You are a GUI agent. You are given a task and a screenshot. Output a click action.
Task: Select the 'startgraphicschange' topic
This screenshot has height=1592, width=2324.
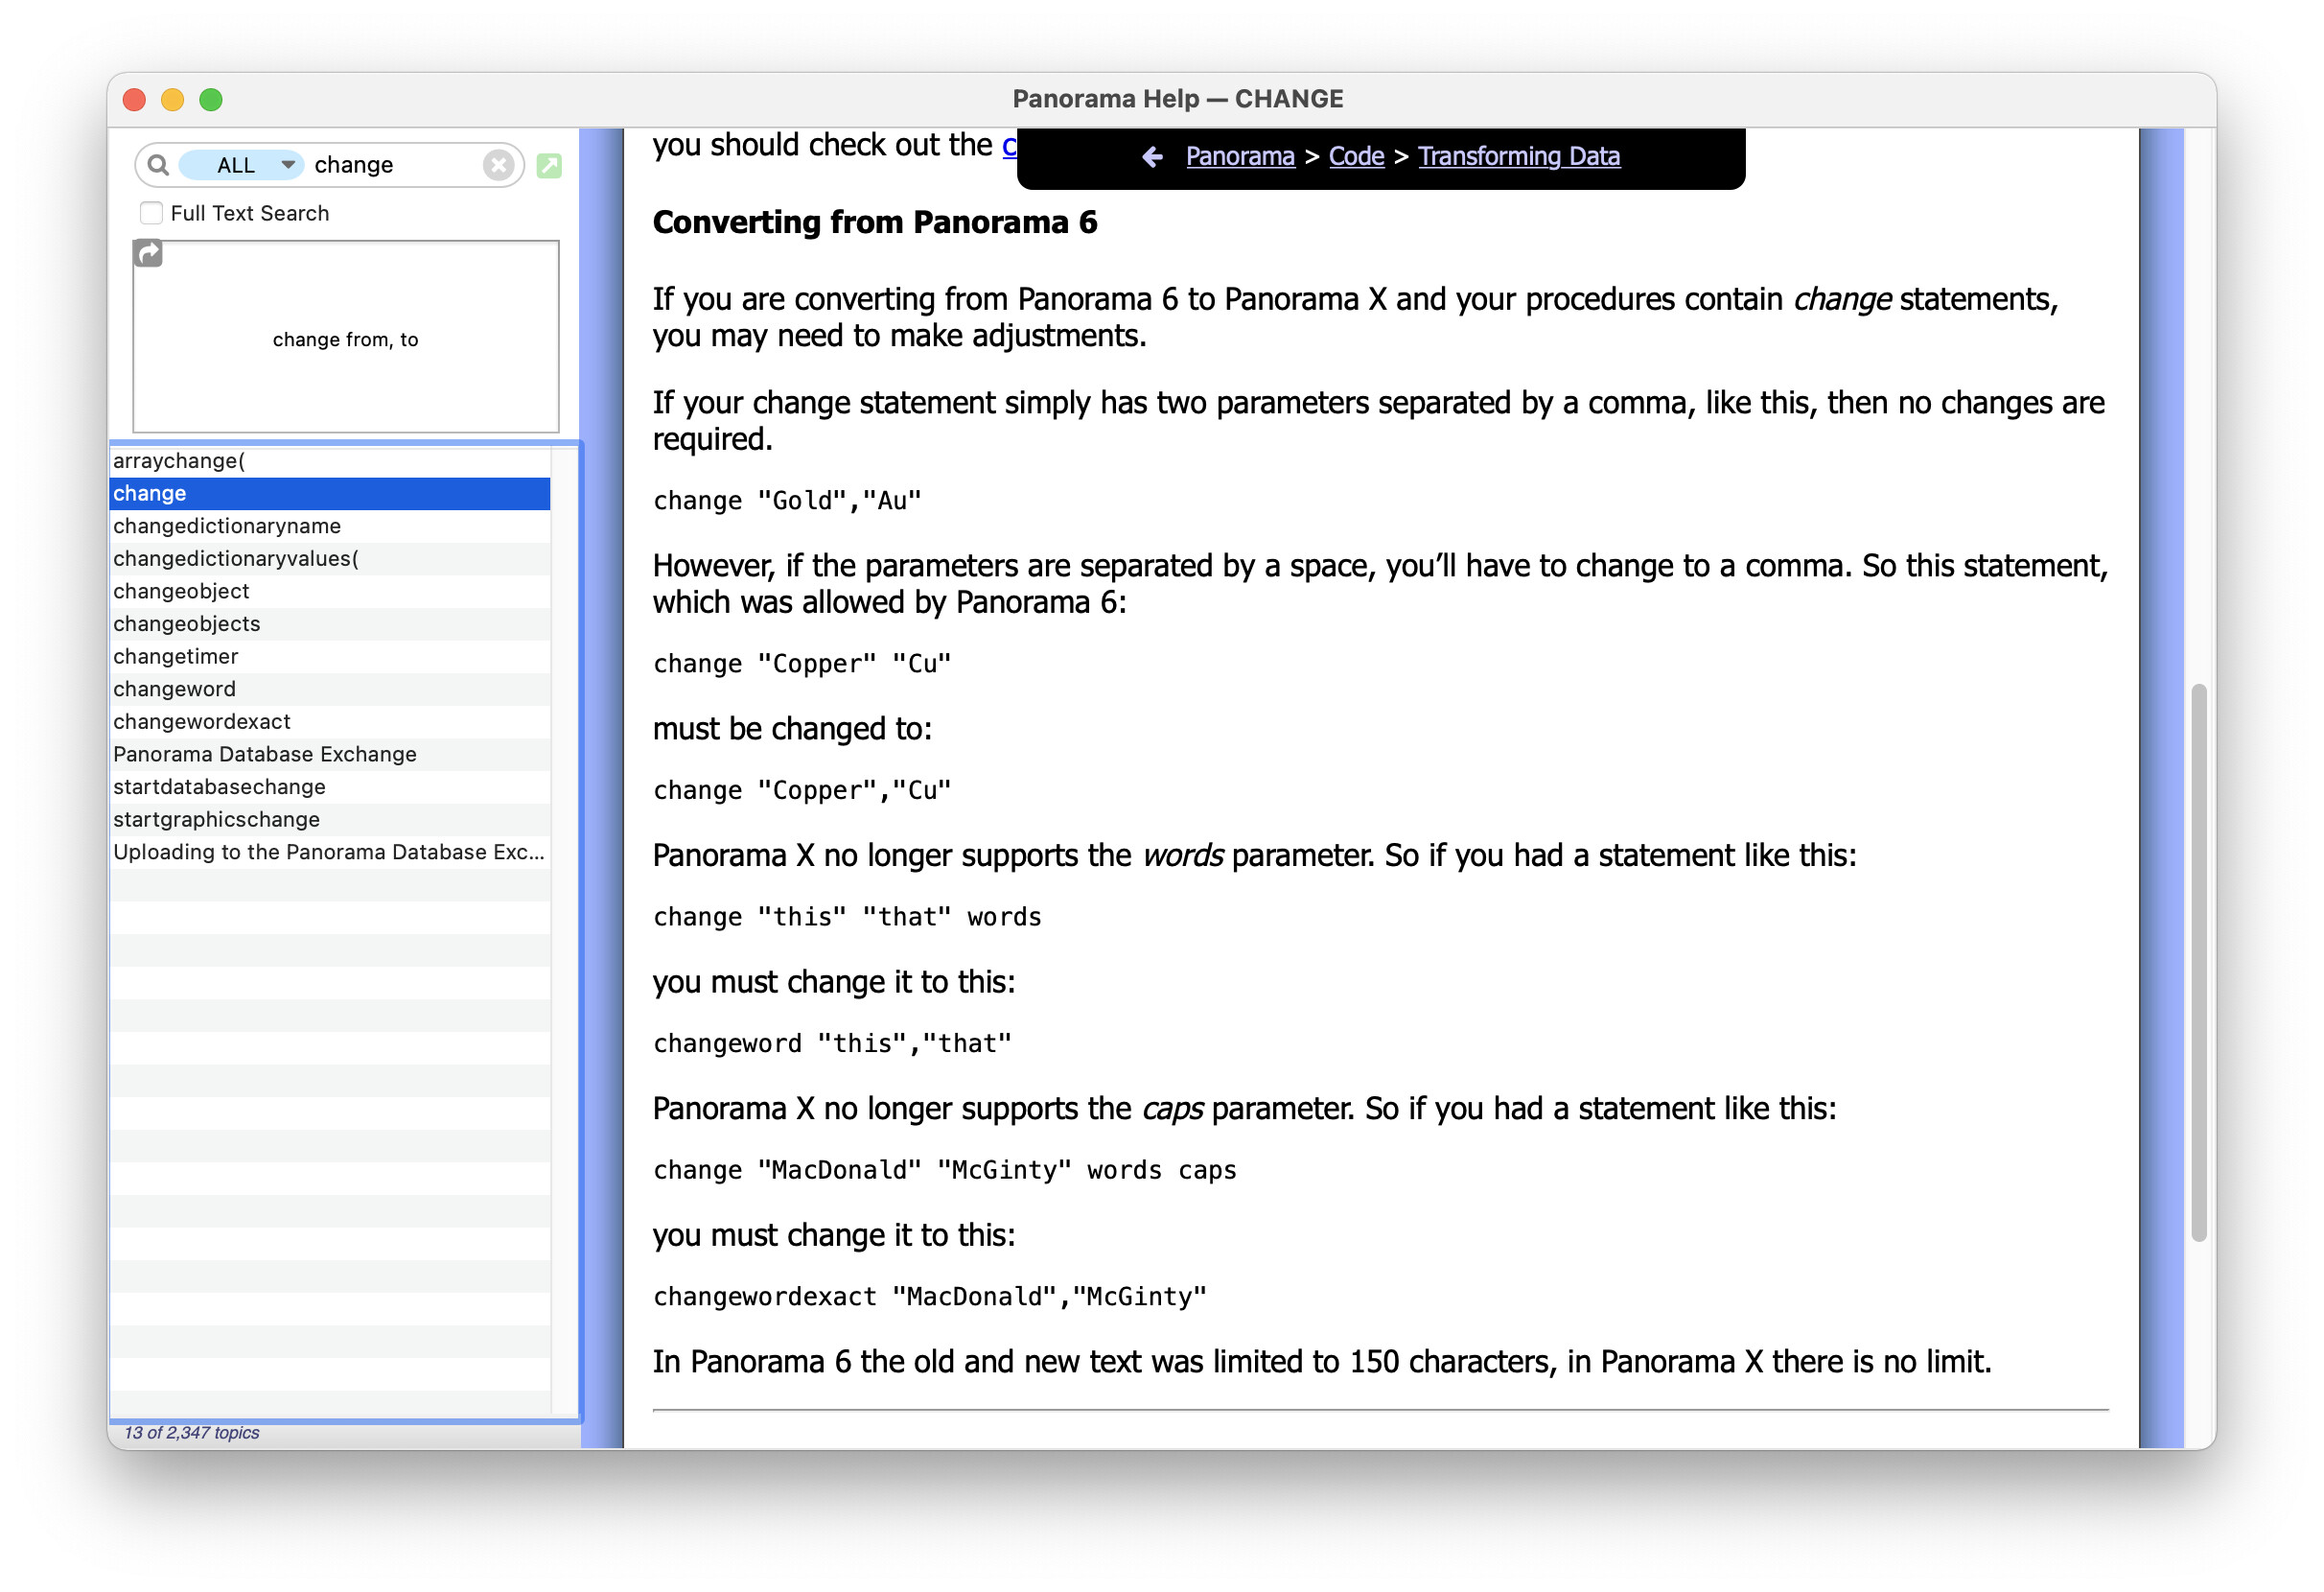click(x=330, y=820)
